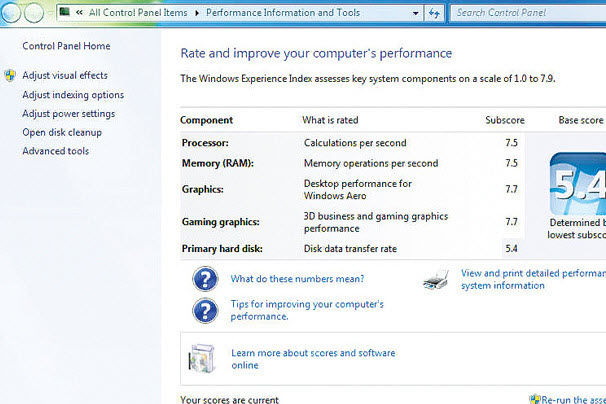
Task: Click the Control Panel icon in address bar
Action: (65, 12)
